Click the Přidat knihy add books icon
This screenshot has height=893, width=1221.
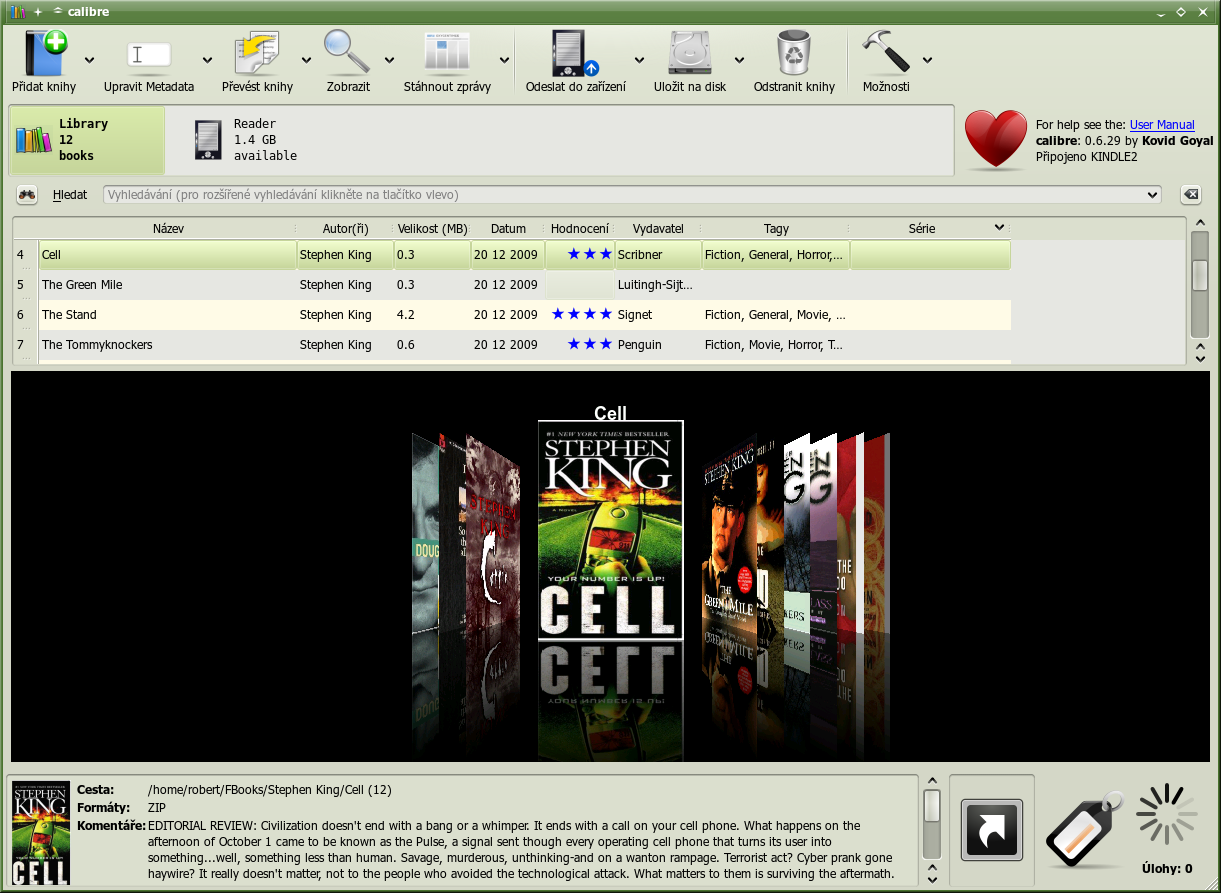click(x=44, y=54)
